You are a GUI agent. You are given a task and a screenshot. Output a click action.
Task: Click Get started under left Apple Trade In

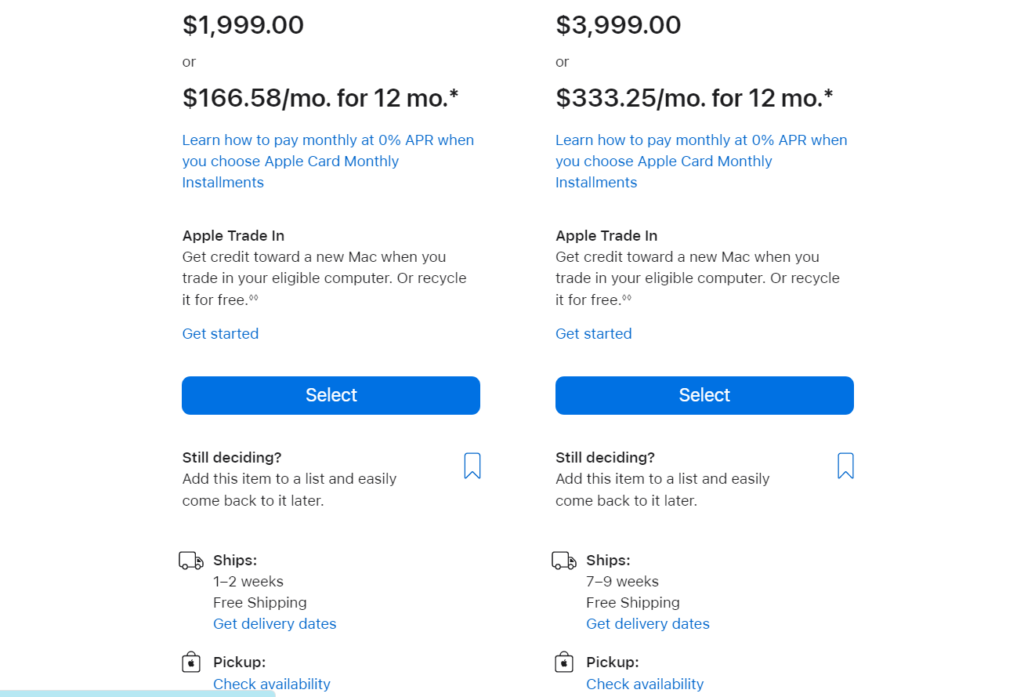click(x=220, y=334)
